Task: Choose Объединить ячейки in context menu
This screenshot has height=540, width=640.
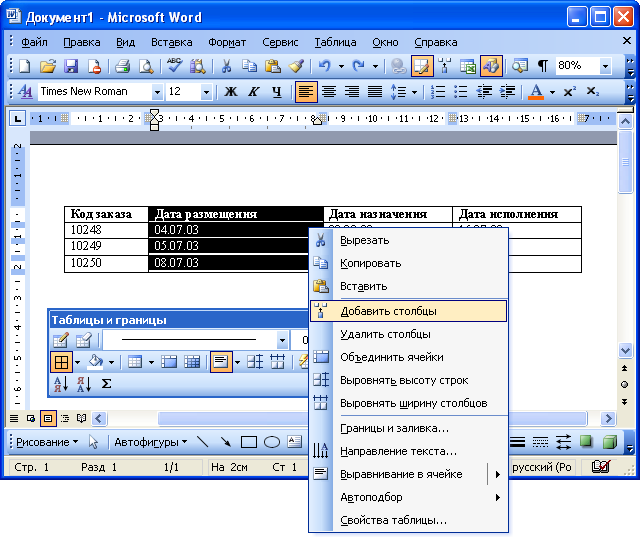Action: point(408,357)
